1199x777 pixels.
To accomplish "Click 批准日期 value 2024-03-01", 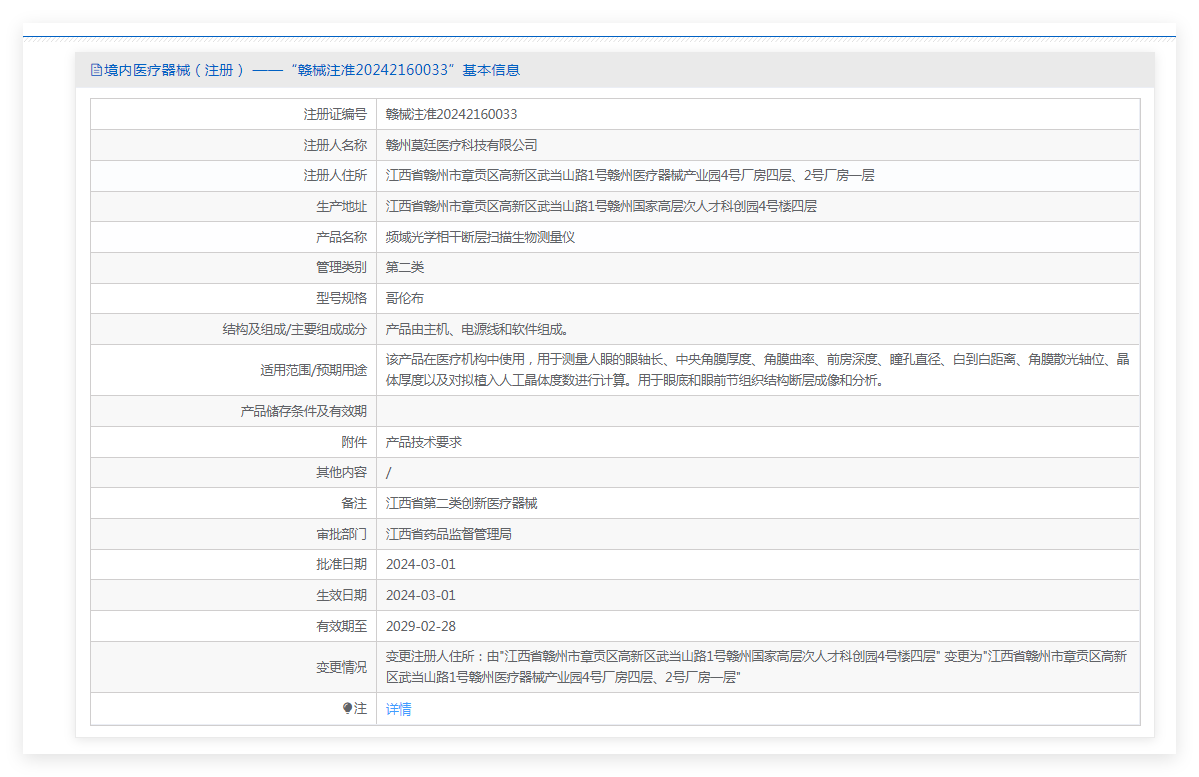I will tap(421, 564).
